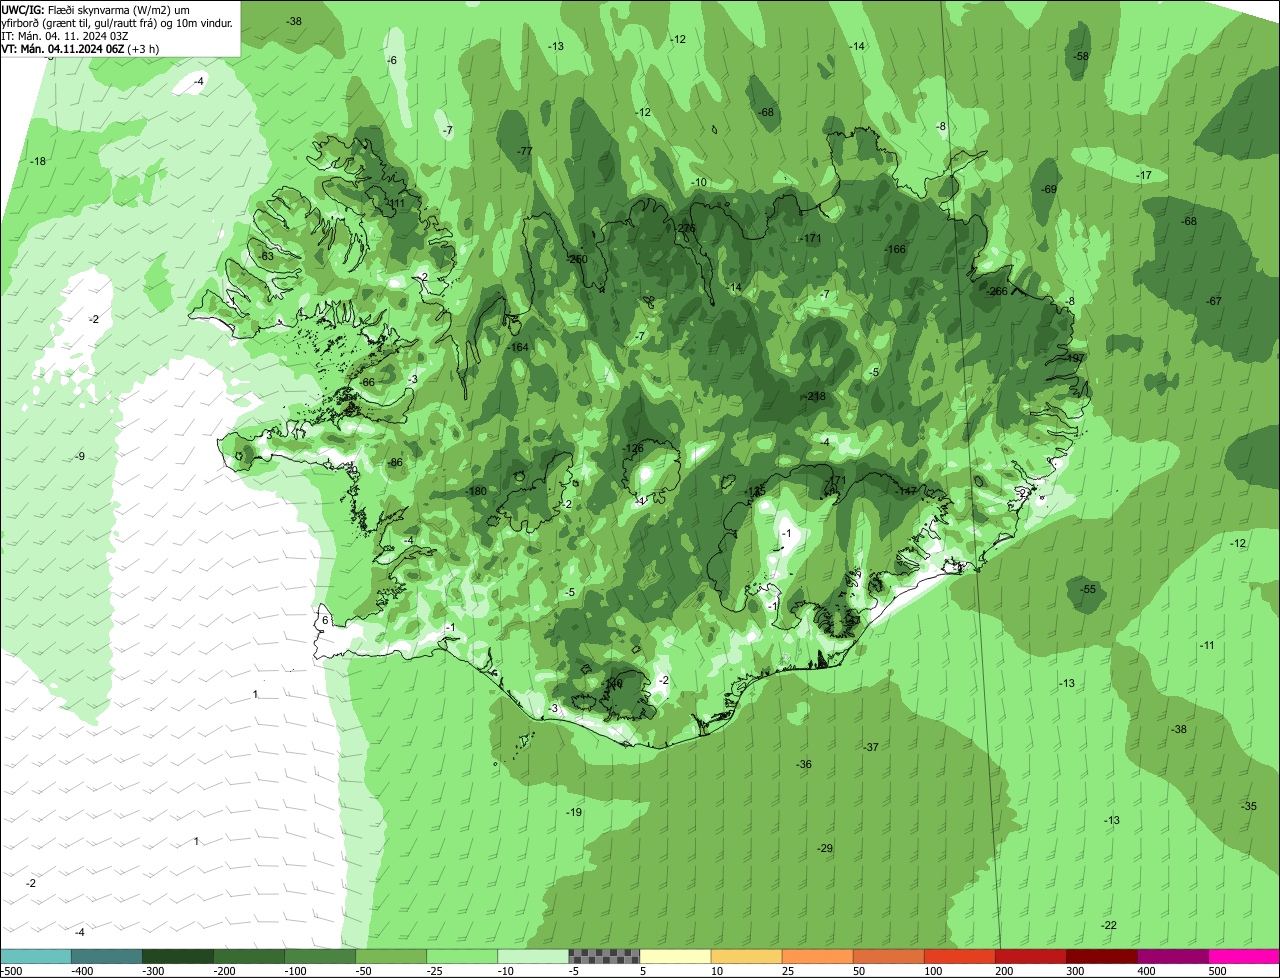Click the 25 label on the legend scale
This screenshot has width=1280, height=978.
click(x=788, y=971)
